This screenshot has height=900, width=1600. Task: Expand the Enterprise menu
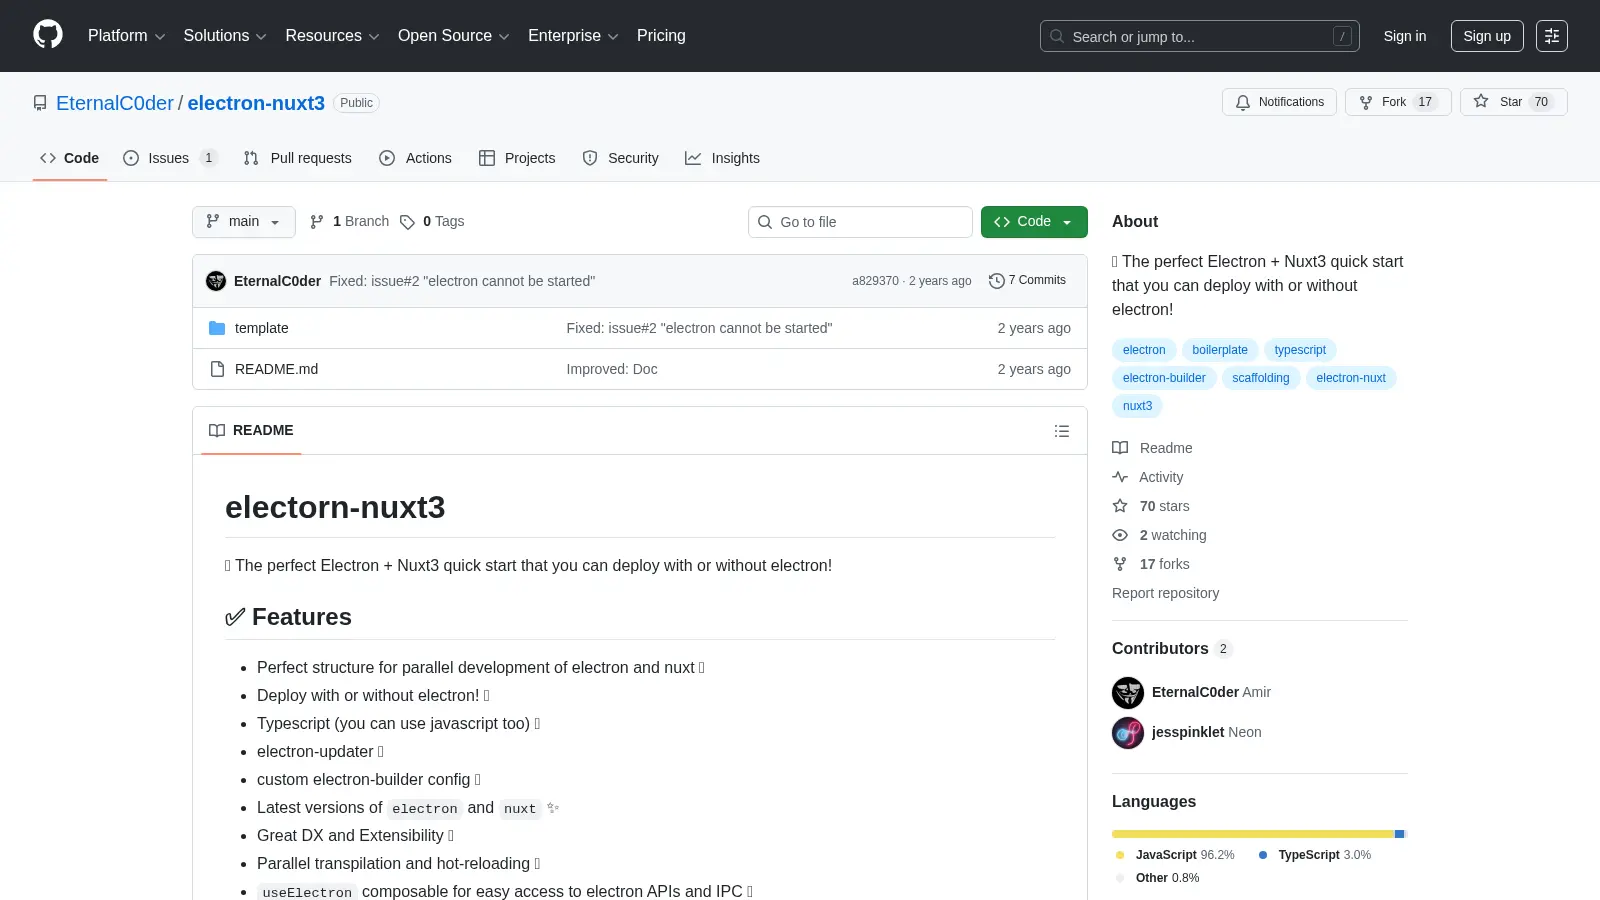pos(573,36)
